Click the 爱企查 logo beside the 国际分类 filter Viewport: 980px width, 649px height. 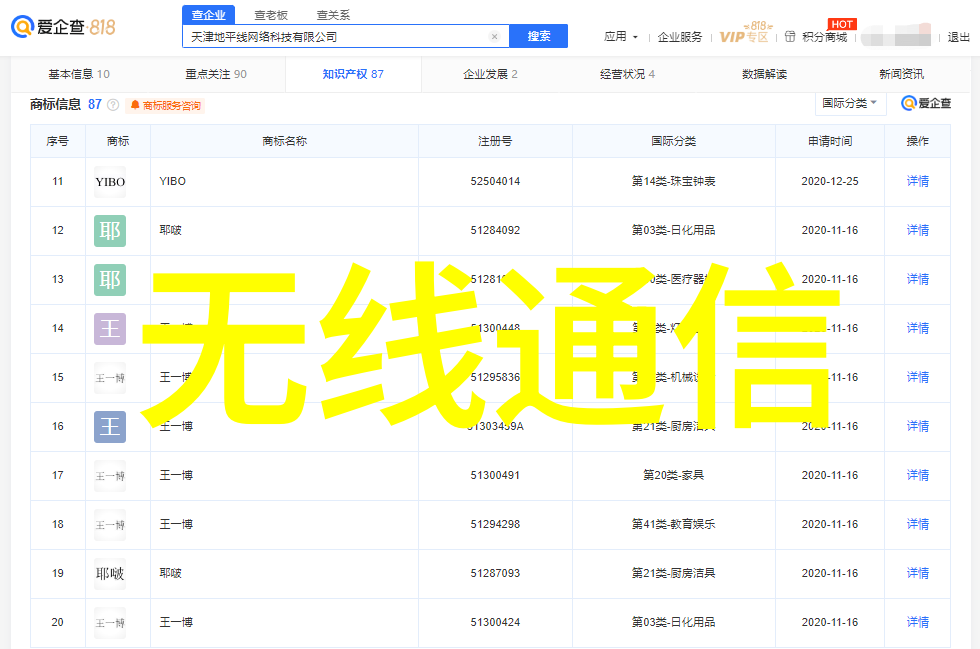pos(926,103)
